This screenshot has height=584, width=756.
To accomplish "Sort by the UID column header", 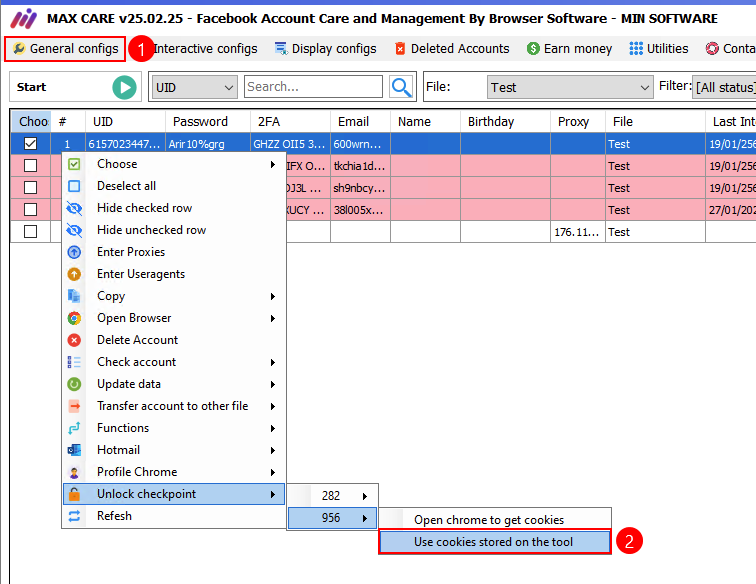I will [x=125, y=122].
